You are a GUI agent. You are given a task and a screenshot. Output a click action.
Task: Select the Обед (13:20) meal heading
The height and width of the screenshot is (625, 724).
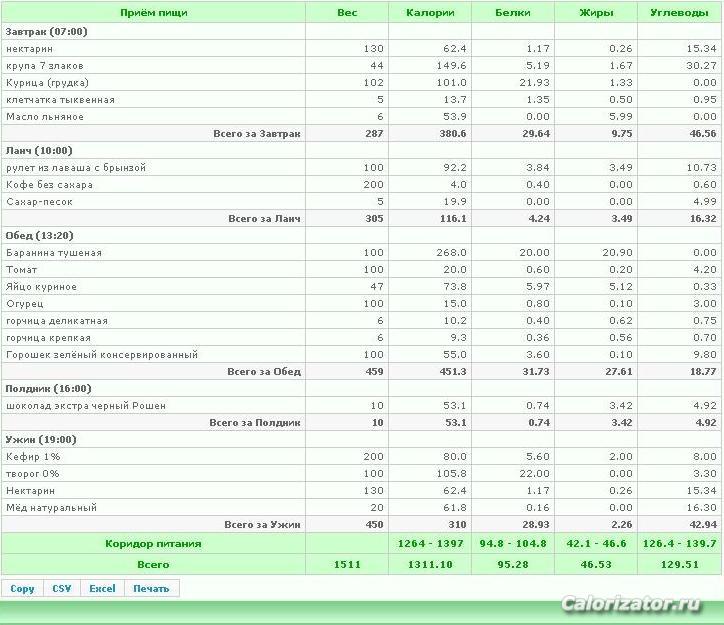pyautogui.click(x=39, y=235)
